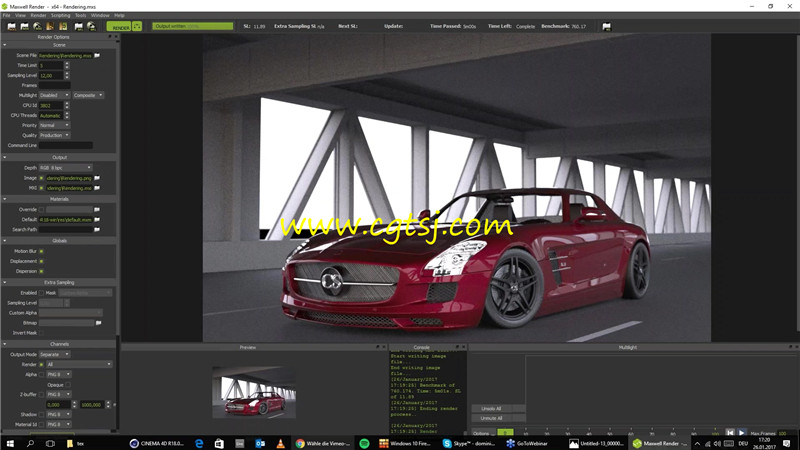Toggle the Z-buffer channel checkbox
Screen dimensions: 800x450
tap(41, 394)
